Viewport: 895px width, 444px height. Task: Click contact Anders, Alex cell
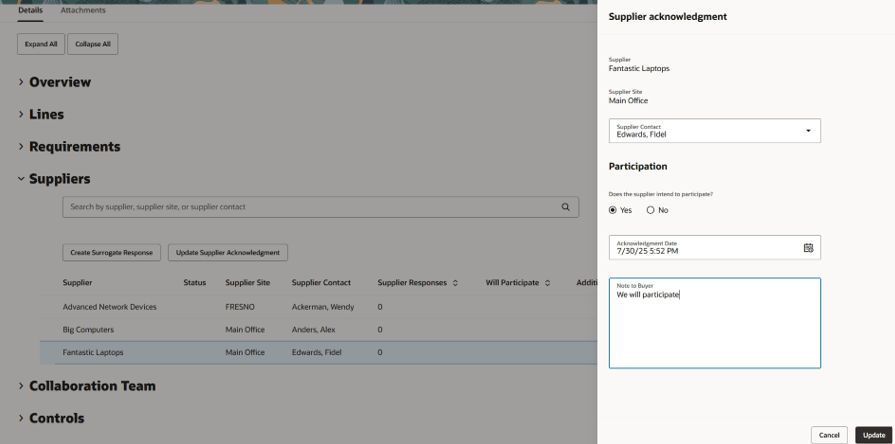pos(313,330)
